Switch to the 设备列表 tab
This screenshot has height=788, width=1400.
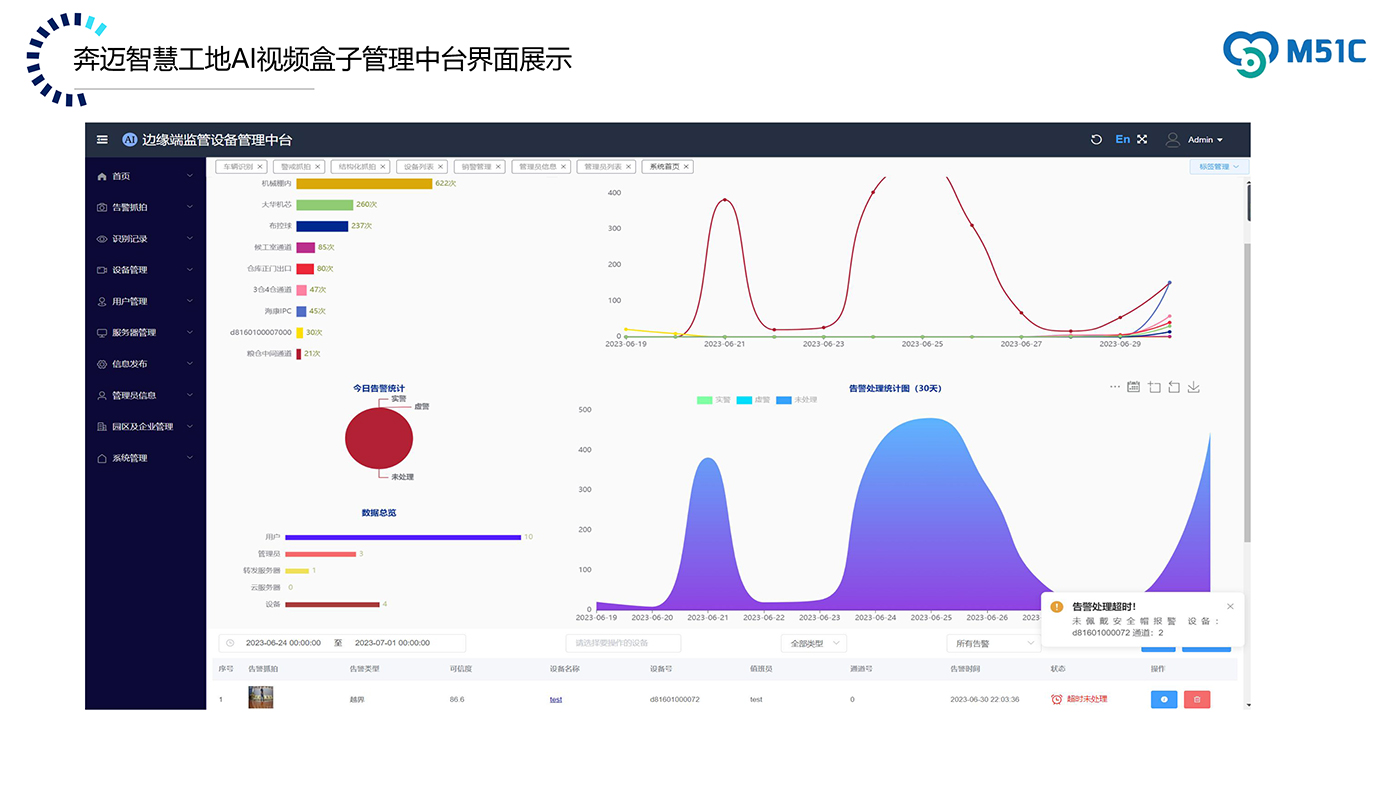coord(421,167)
